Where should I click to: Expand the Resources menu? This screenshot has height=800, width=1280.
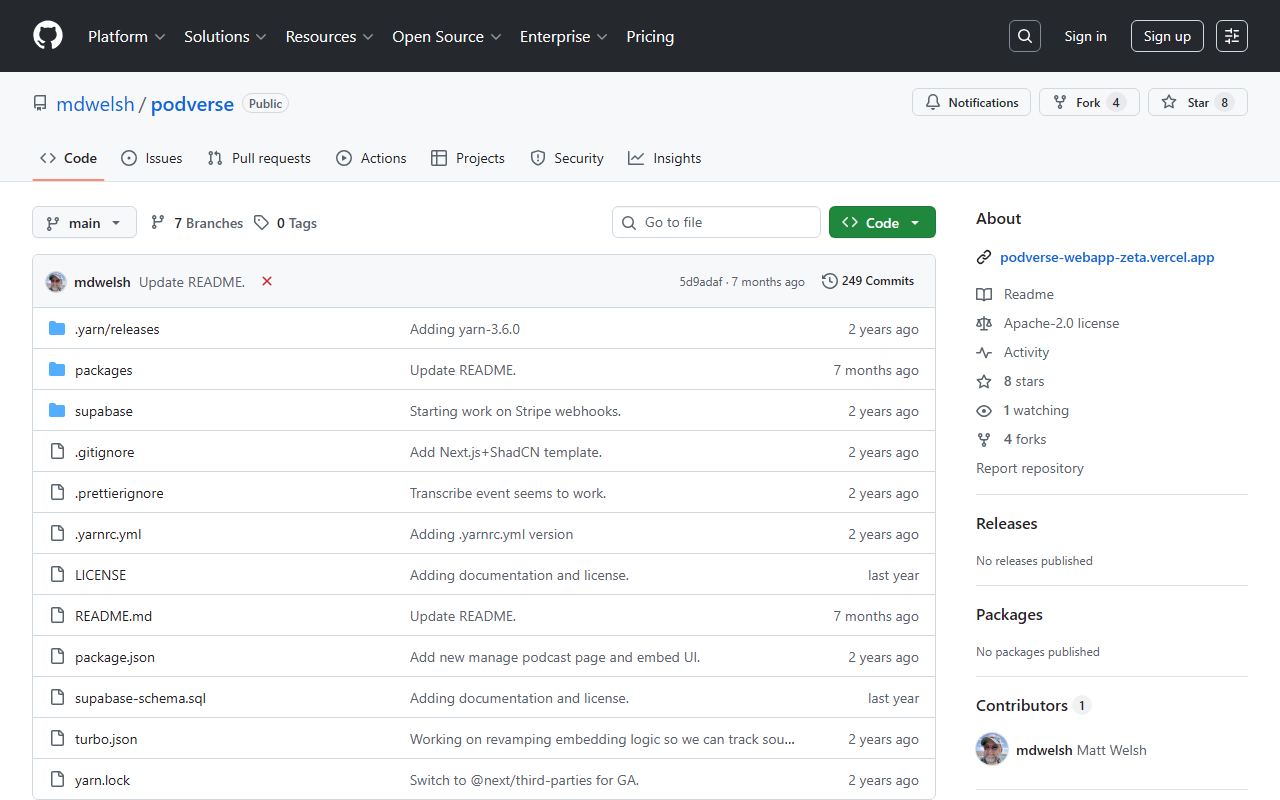click(x=329, y=36)
